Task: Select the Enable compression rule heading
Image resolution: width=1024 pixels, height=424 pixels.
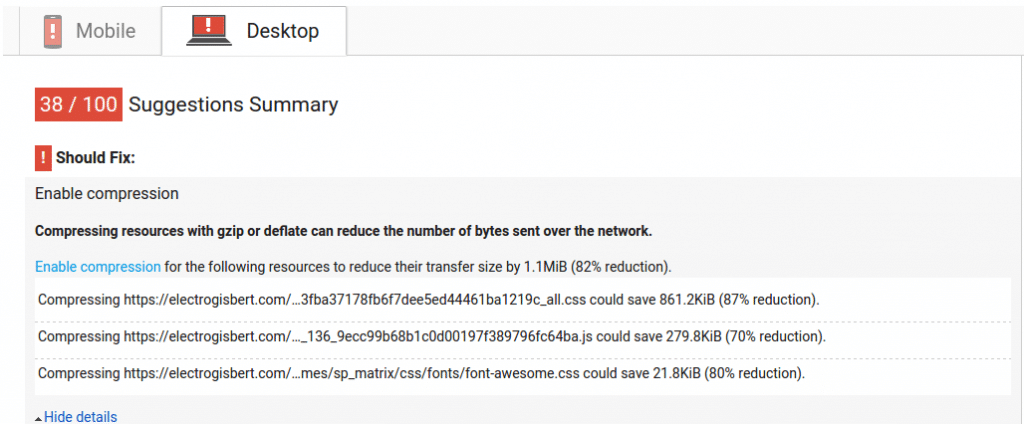Action: [107, 193]
